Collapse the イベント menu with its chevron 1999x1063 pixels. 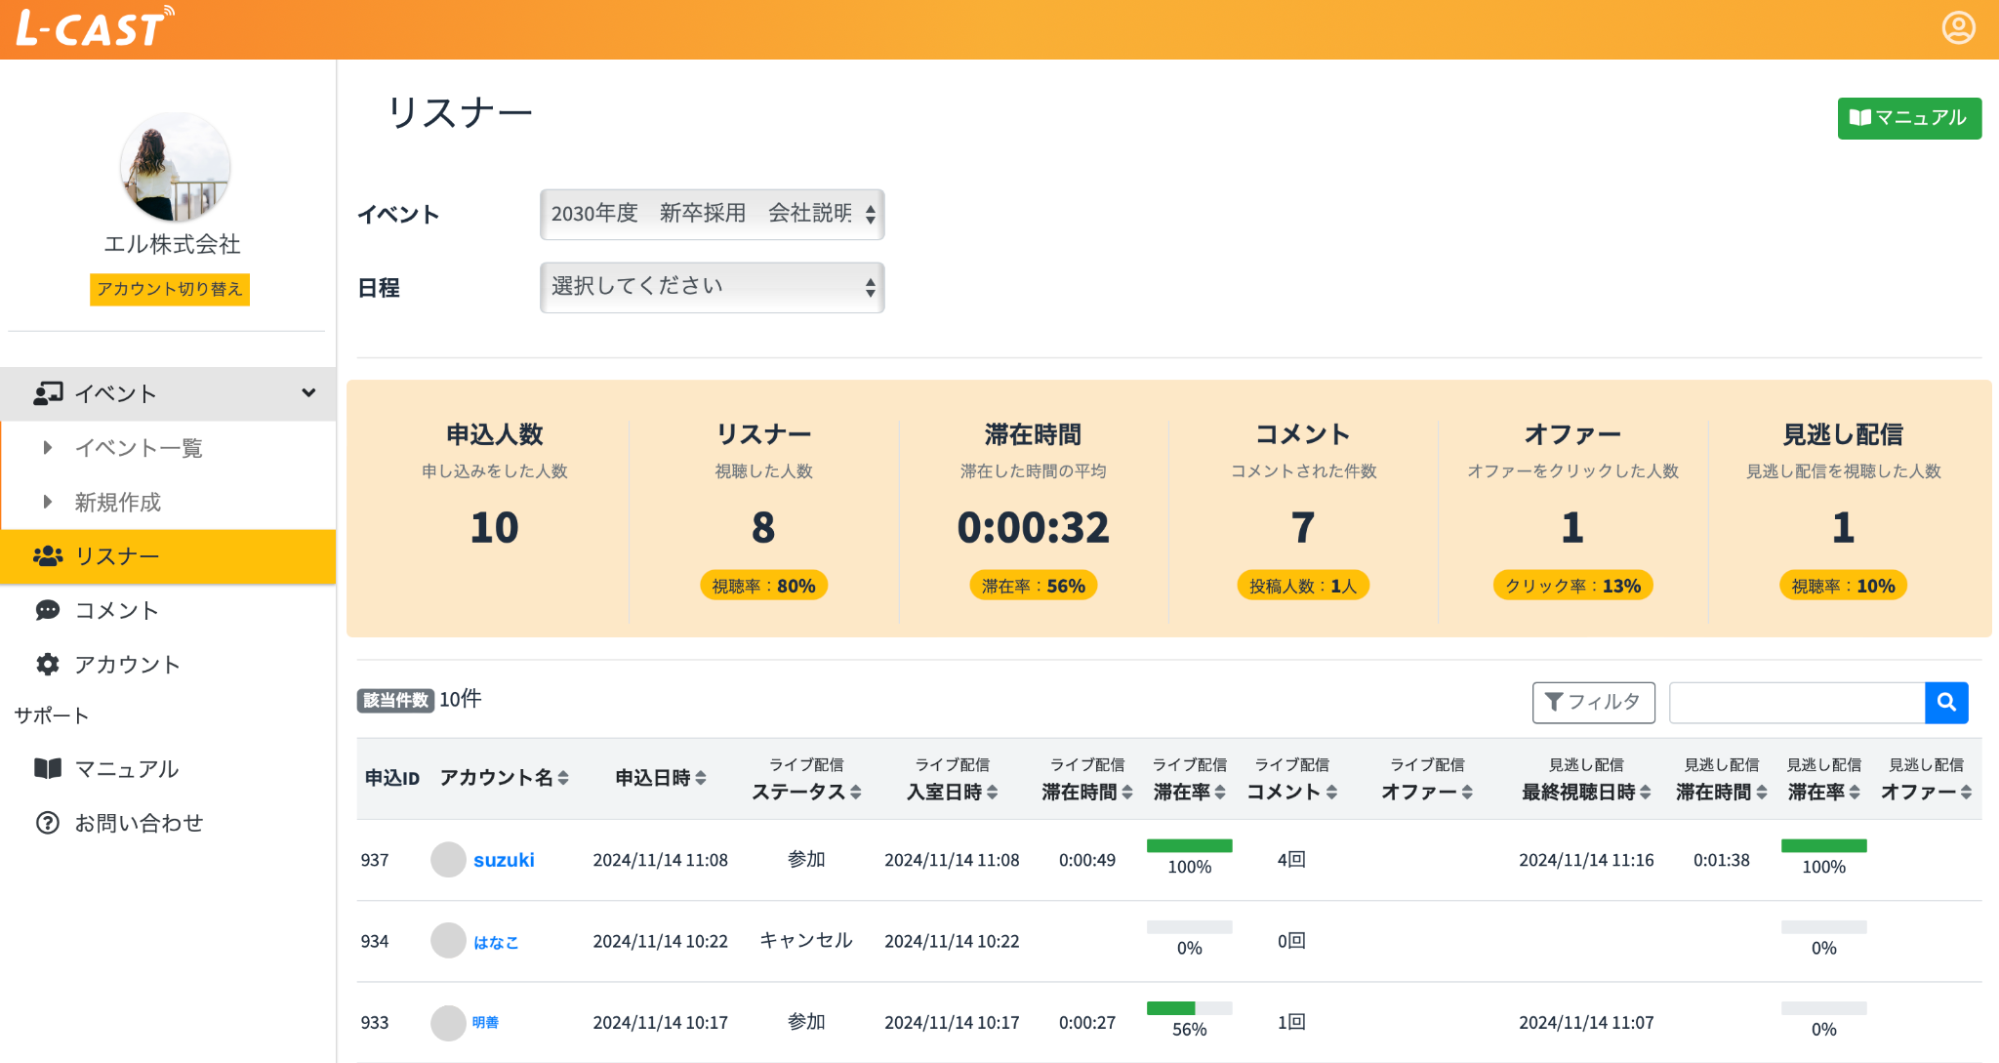(308, 393)
